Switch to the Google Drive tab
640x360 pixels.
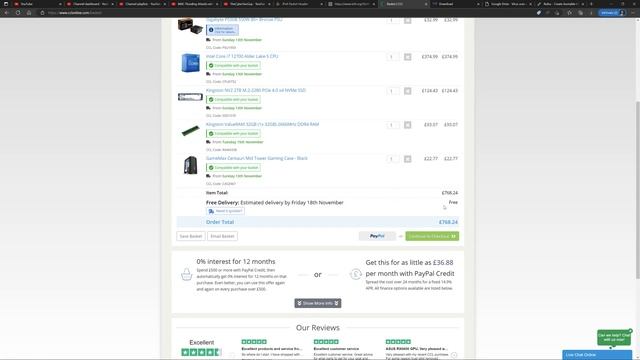tap(507, 4)
